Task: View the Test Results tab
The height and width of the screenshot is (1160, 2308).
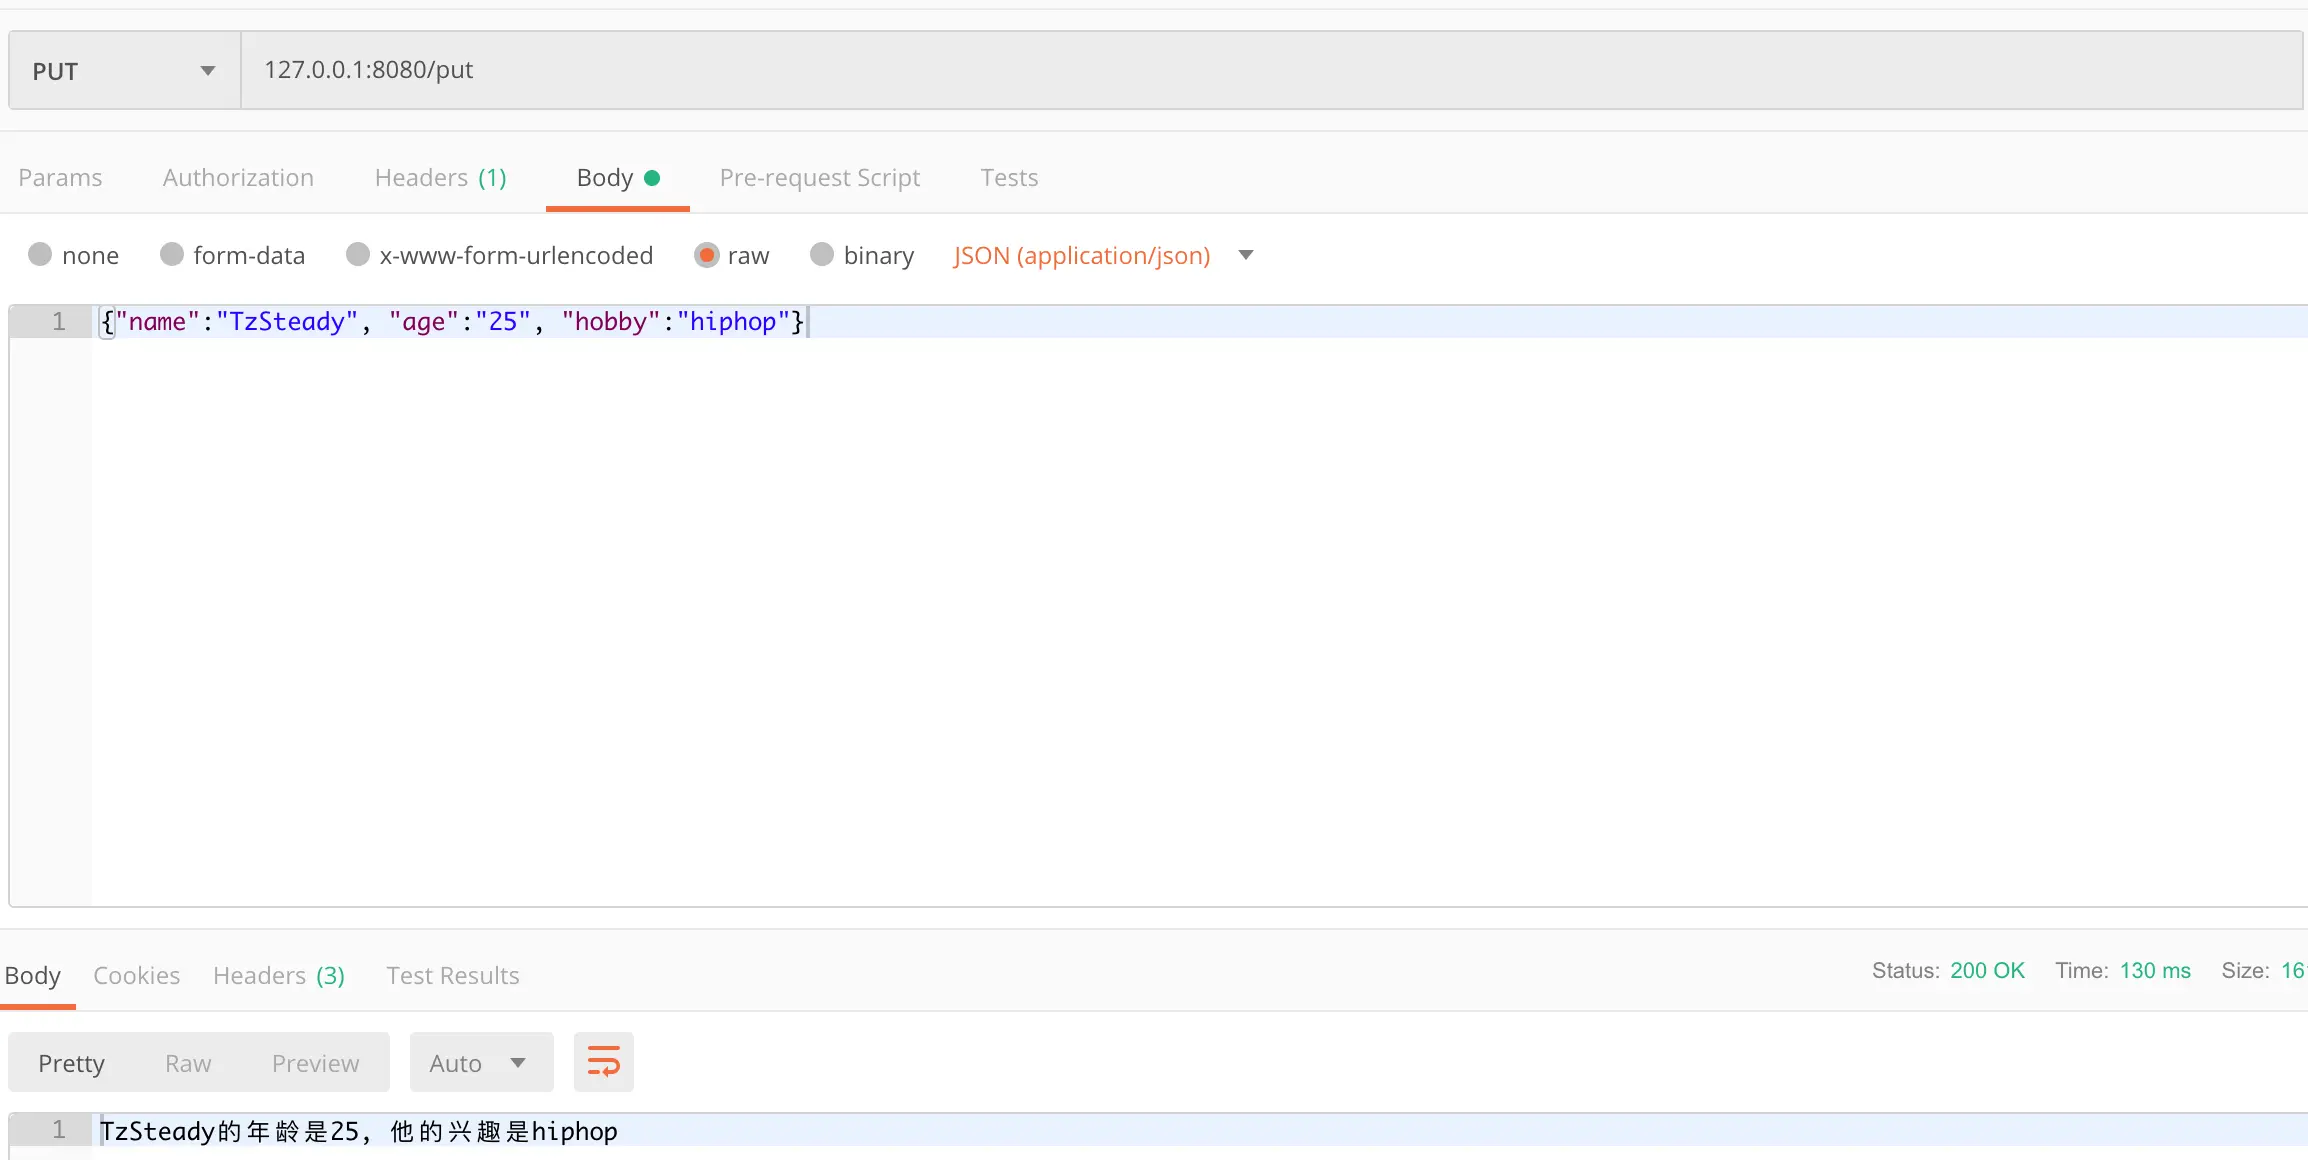Action: click(x=452, y=975)
